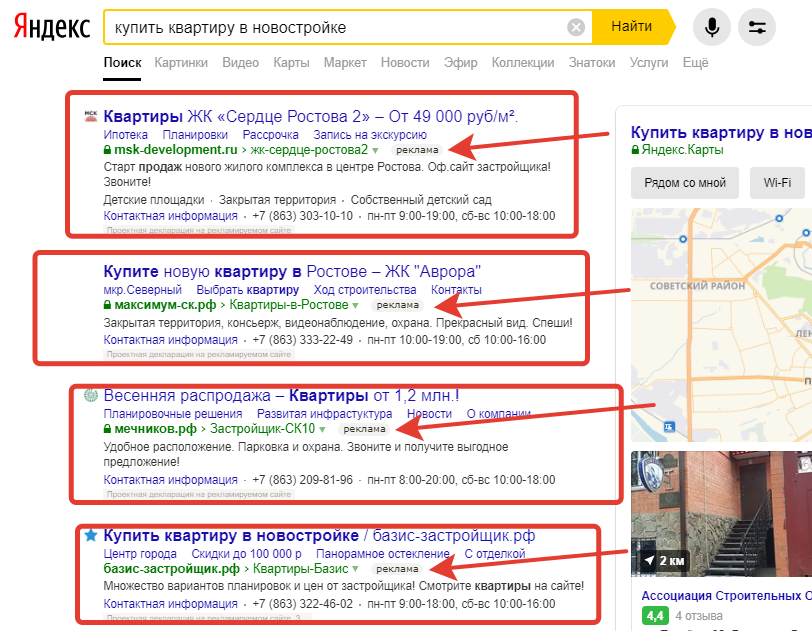This screenshot has width=812, height=631.
Task: Expand the Ещё menu
Action: click(x=695, y=63)
